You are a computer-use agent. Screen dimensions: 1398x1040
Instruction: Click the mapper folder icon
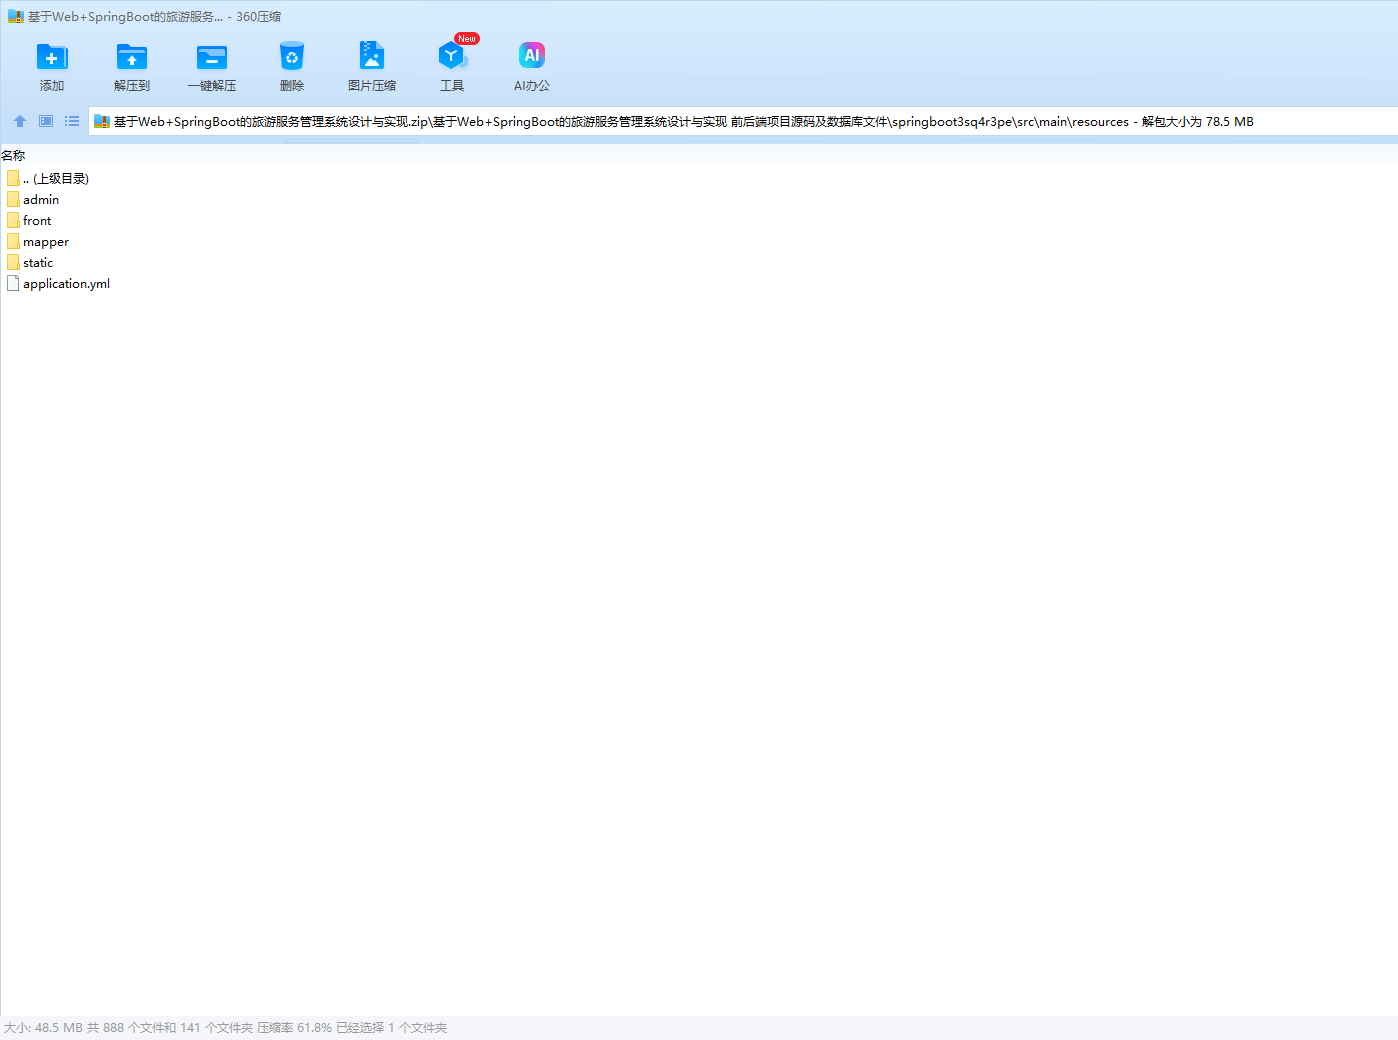[13, 241]
